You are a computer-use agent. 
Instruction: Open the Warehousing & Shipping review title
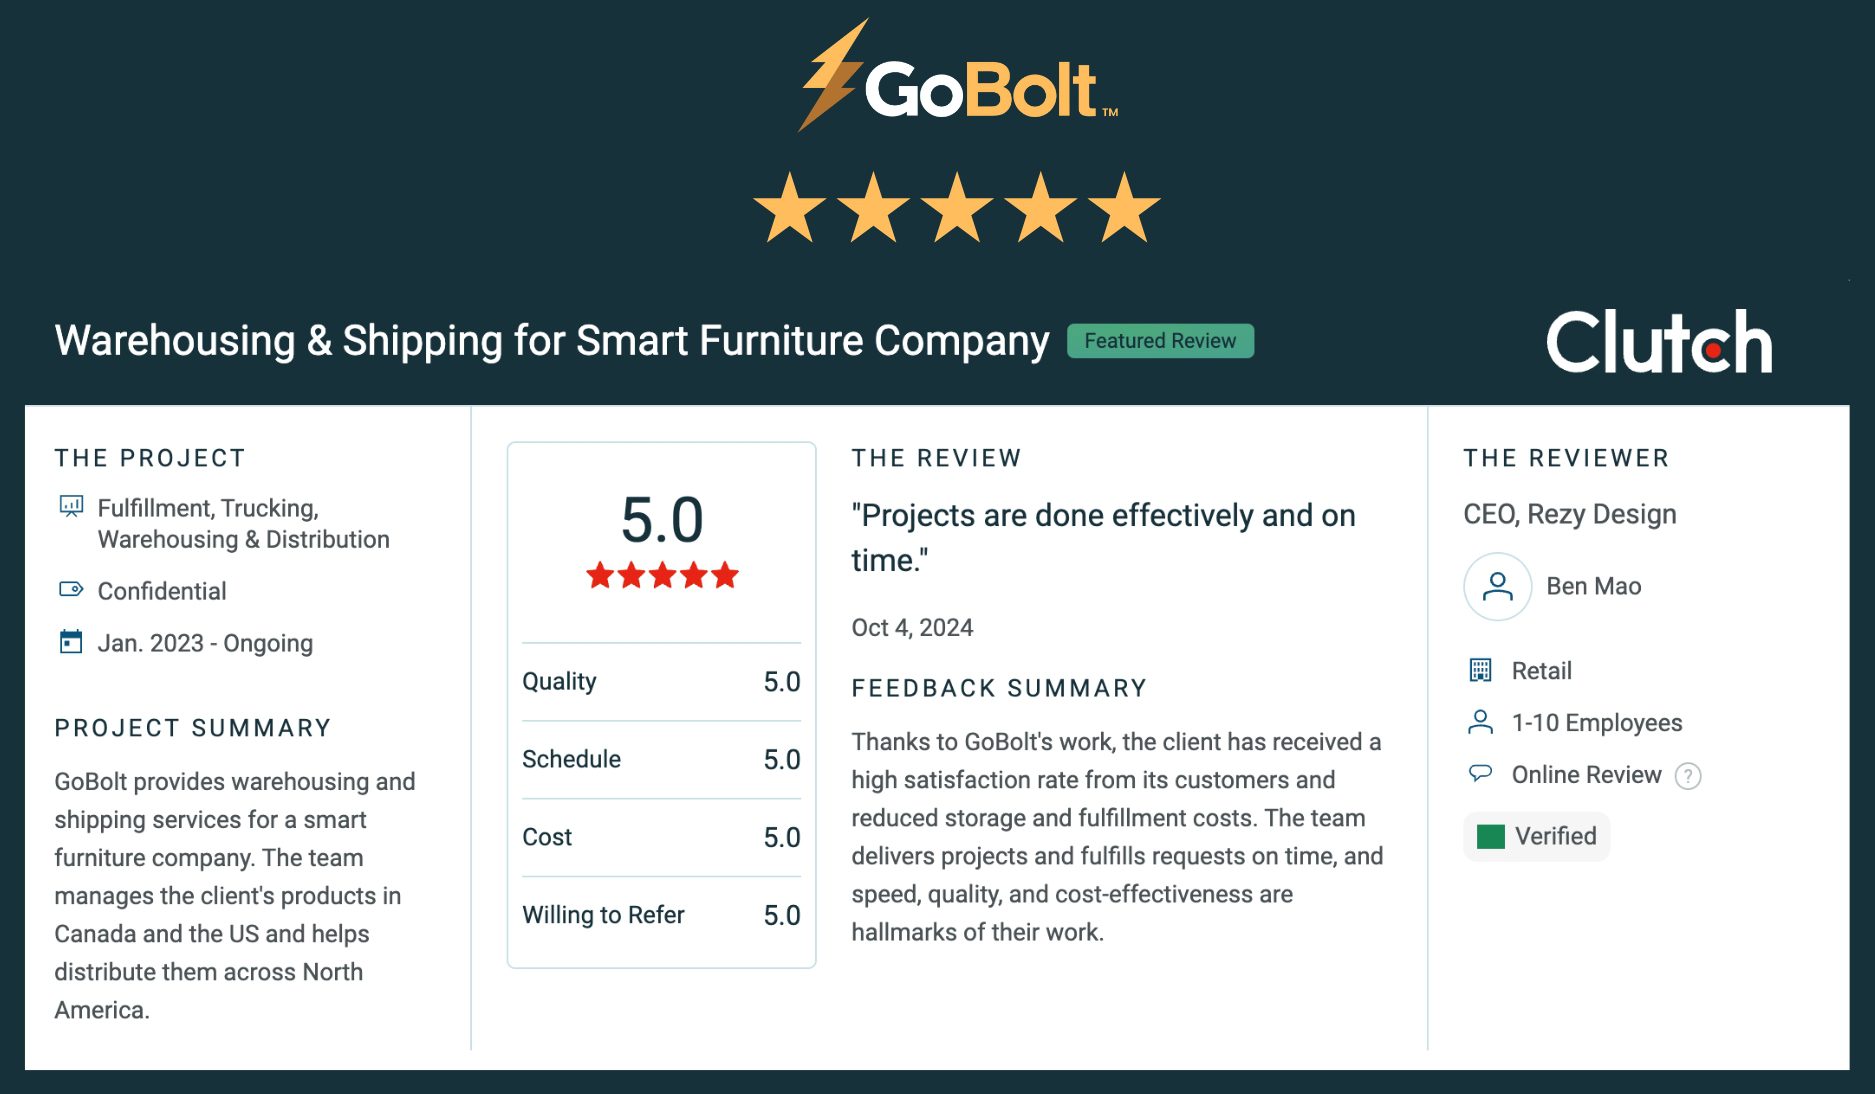pos(552,341)
